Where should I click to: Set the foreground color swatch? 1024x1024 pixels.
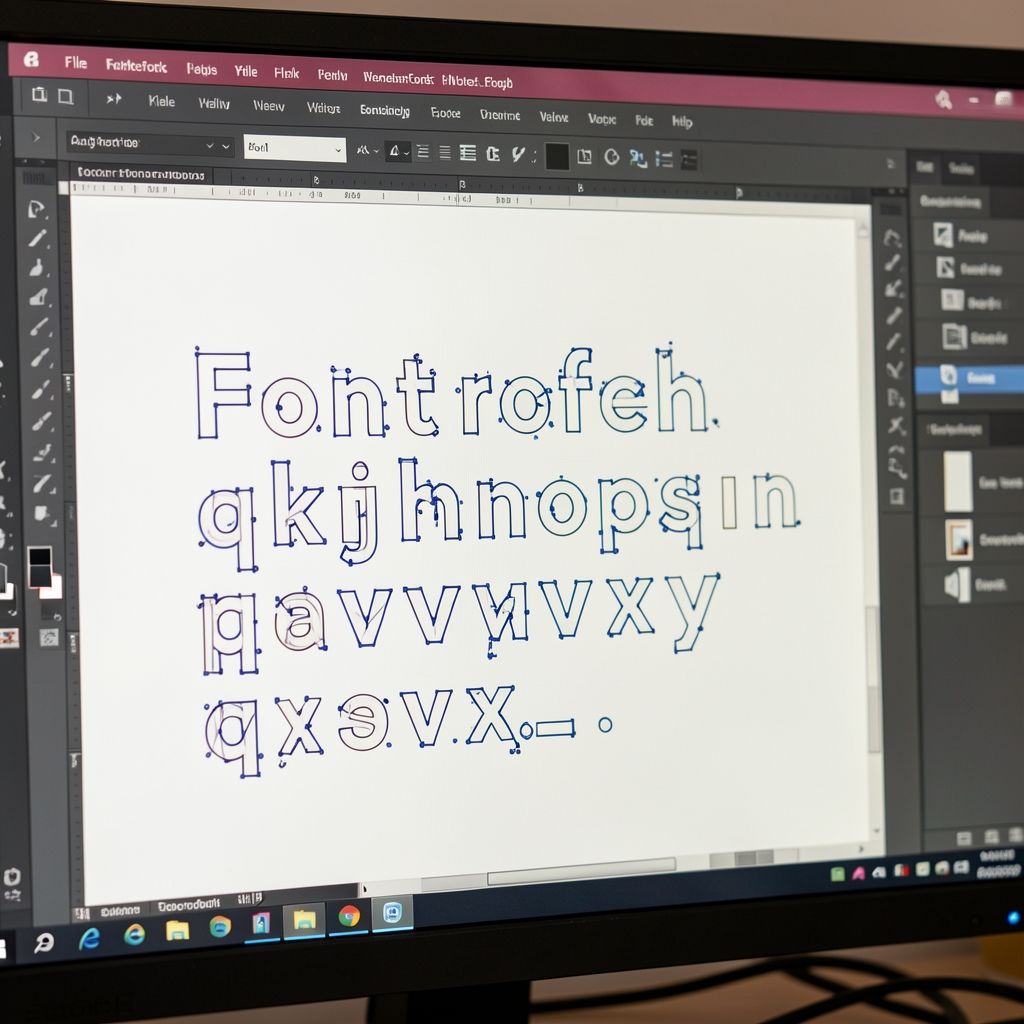click(40, 567)
